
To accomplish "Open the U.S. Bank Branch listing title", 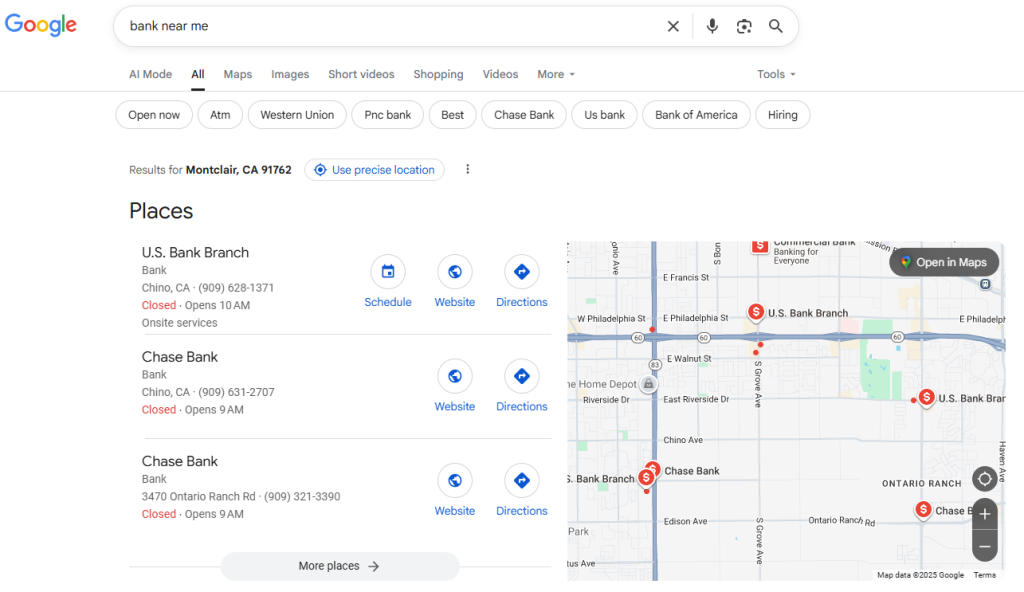I will tap(195, 252).
